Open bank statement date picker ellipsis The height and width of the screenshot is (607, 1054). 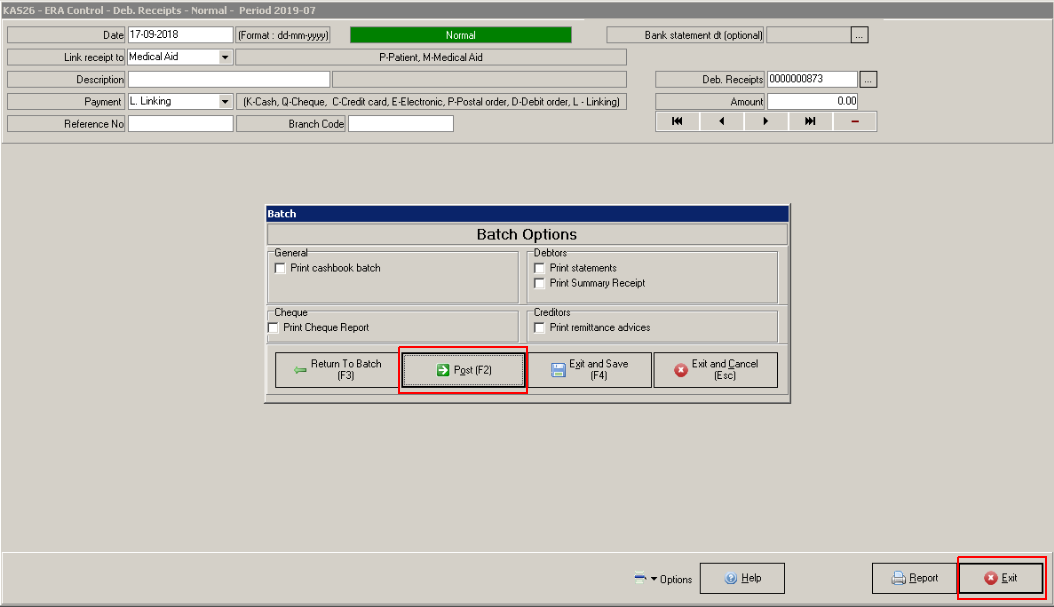point(859,35)
